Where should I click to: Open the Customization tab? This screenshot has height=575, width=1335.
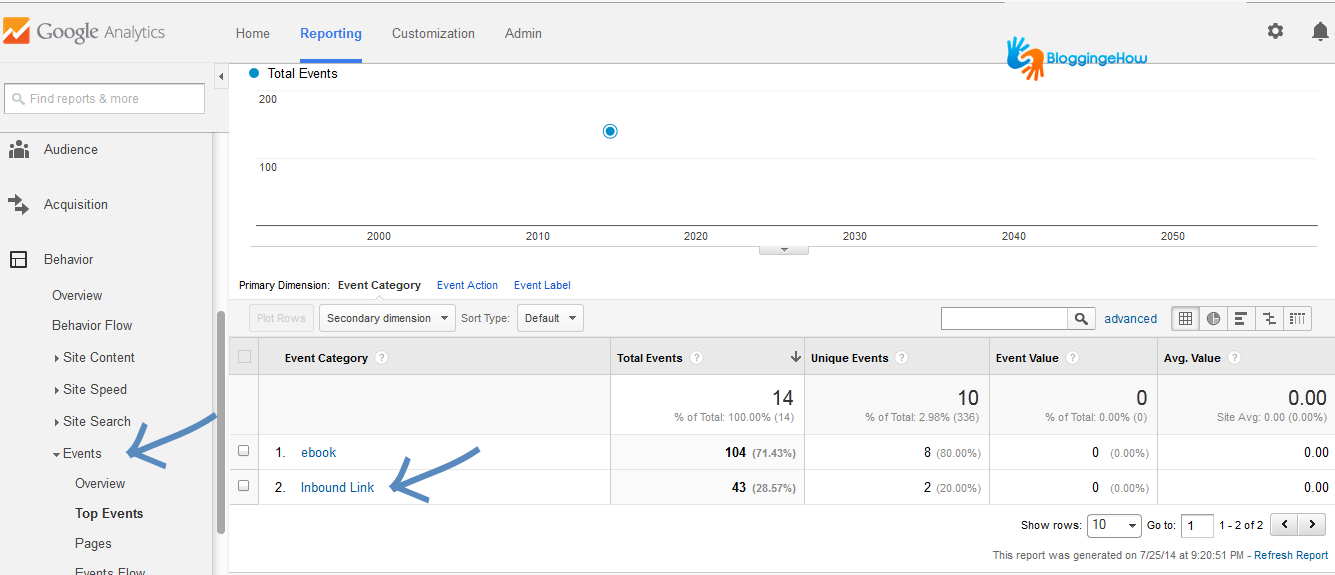tap(433, 33)
